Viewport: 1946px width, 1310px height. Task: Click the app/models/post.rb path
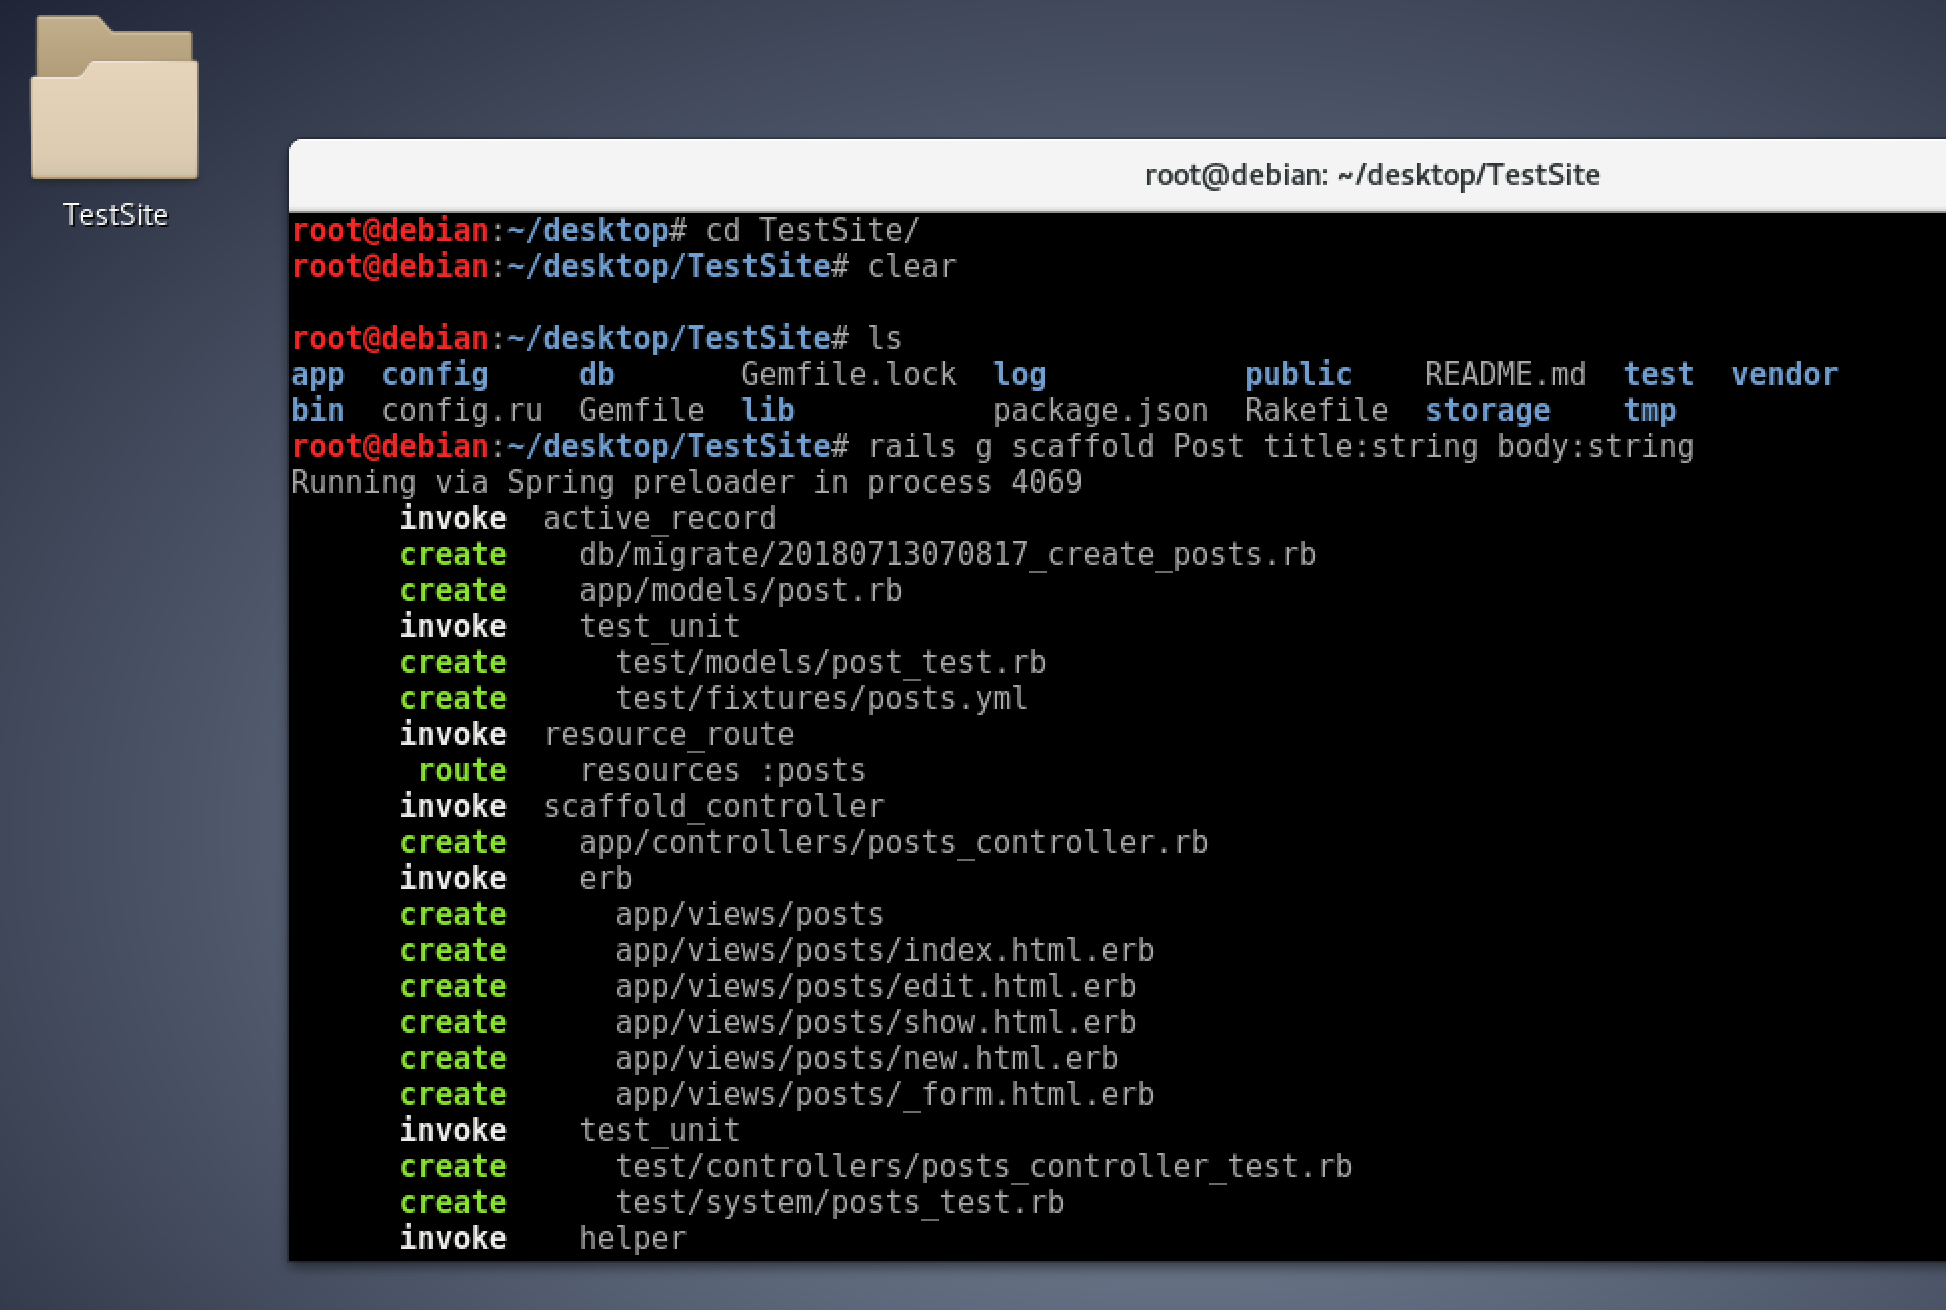740,590
